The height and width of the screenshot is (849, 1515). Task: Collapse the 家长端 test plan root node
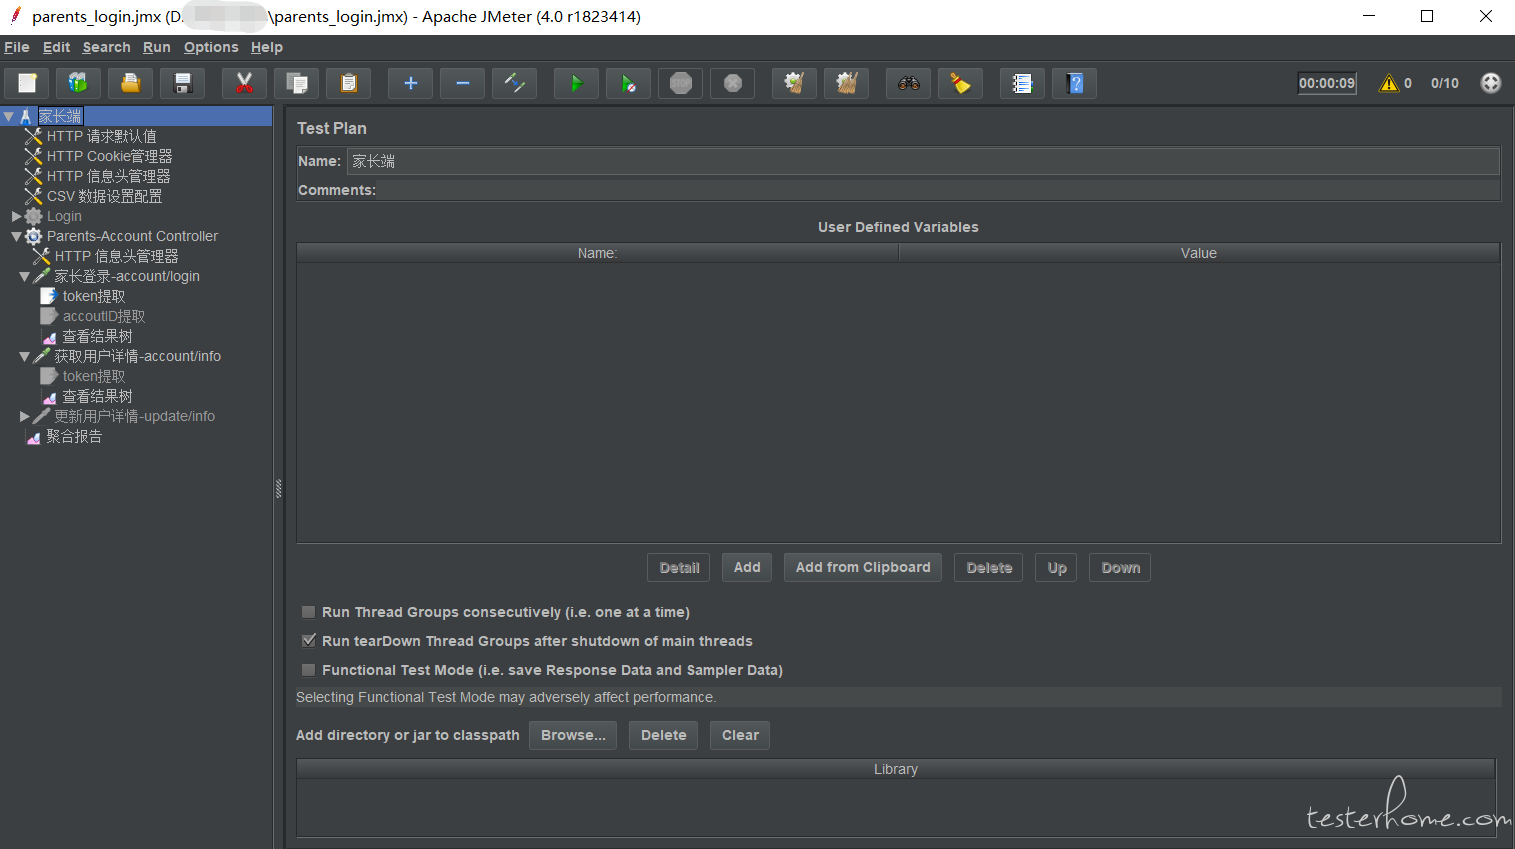click(9, 116)
